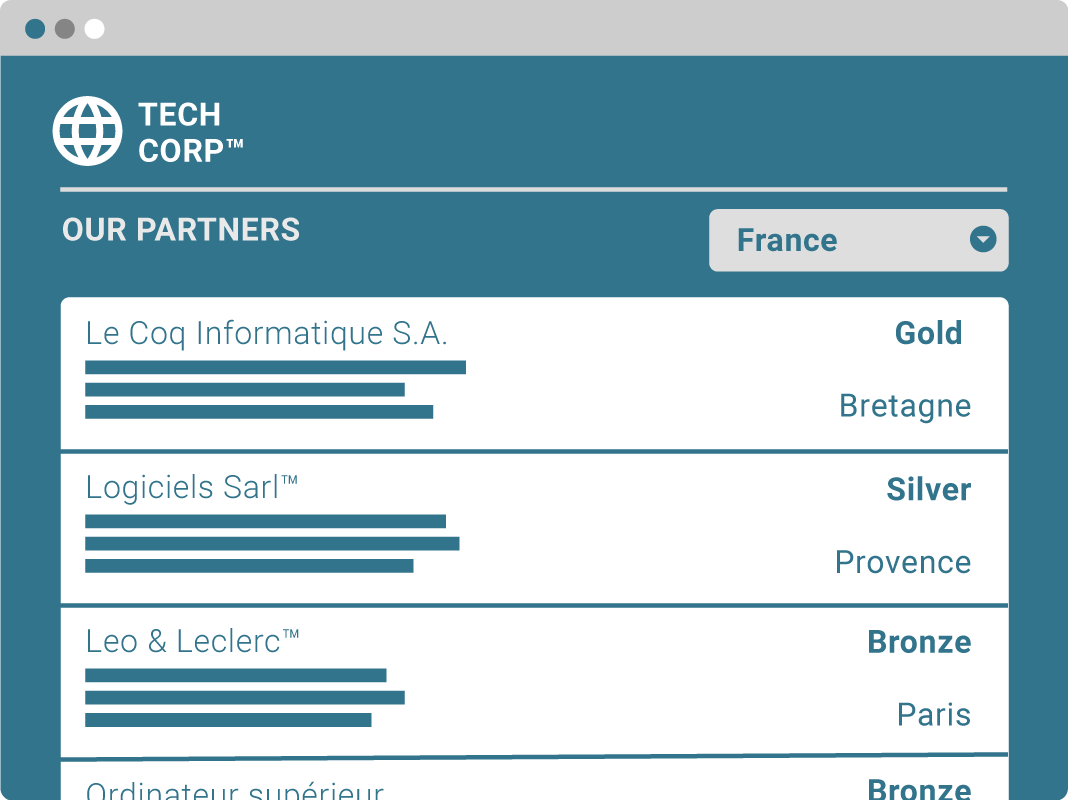Click the Silver tier label
Image resolution: width=1068 pixels, height=800 pixels.
pos(928,489)
